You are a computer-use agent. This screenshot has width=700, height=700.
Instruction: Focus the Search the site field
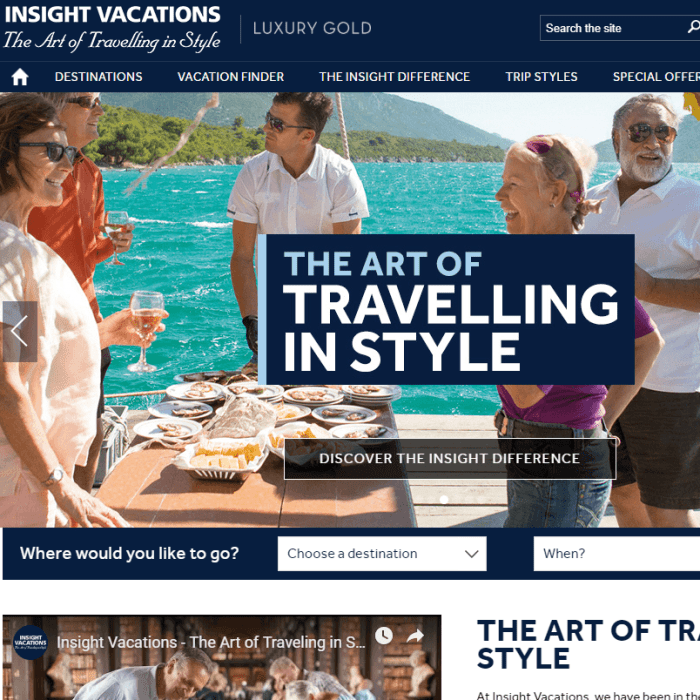coord(612,28)
